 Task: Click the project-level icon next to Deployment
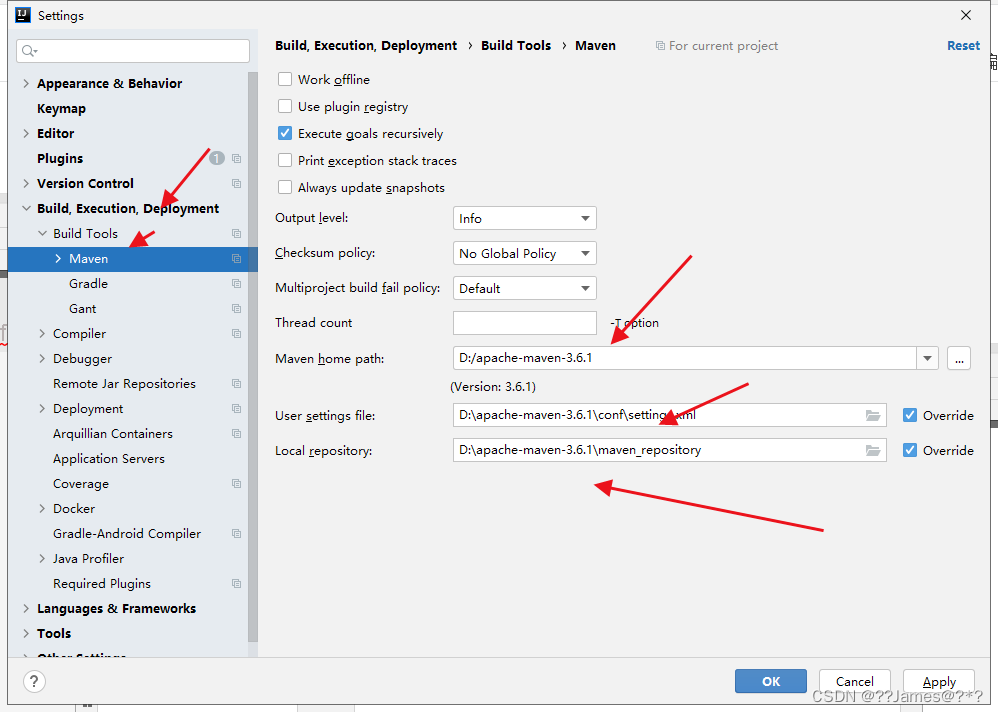click(237, 408)
